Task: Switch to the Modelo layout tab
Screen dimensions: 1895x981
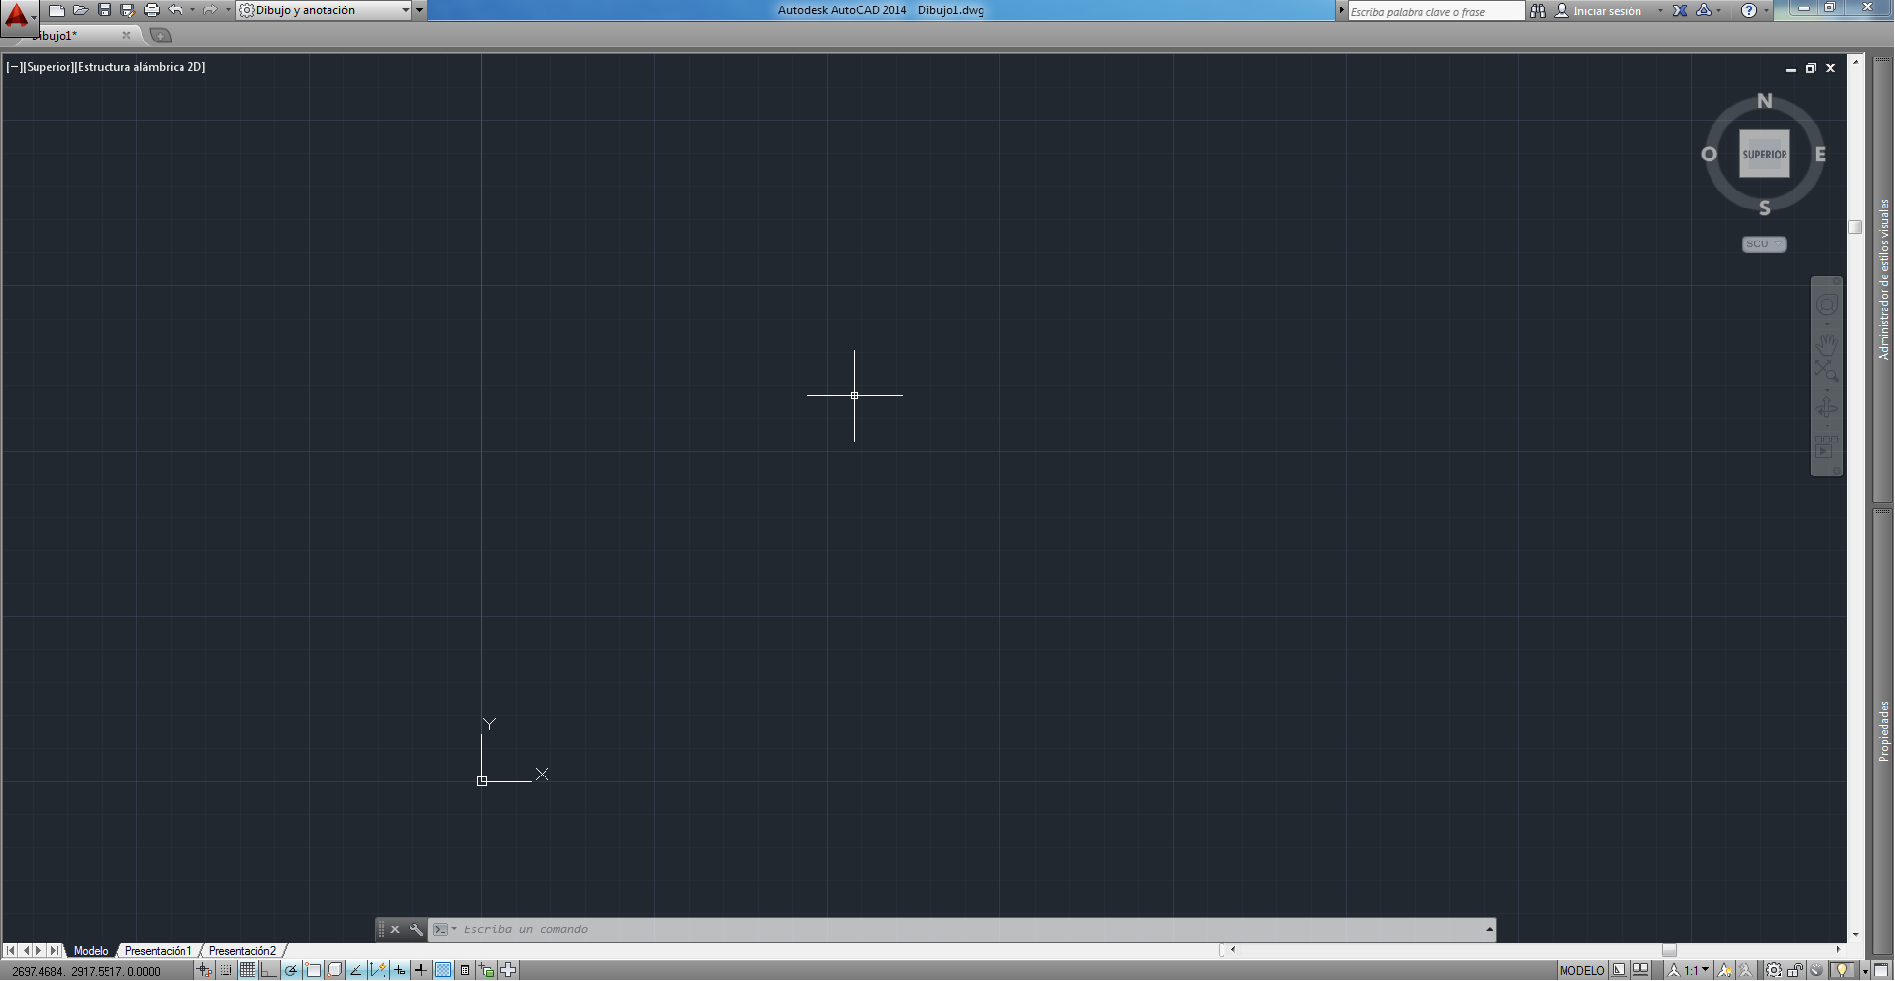Action: coord(91,951)
